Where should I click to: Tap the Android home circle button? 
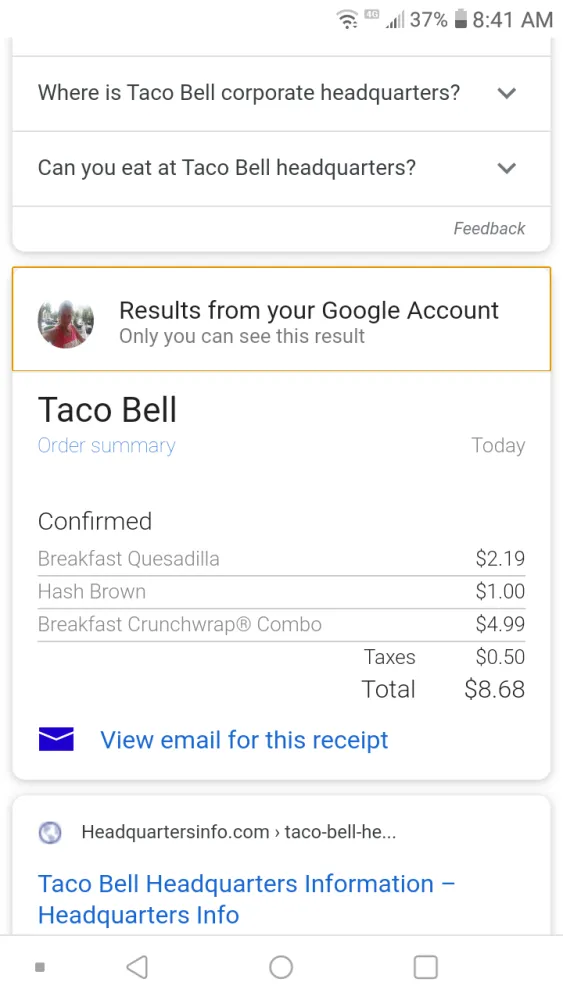coord(281,967)
